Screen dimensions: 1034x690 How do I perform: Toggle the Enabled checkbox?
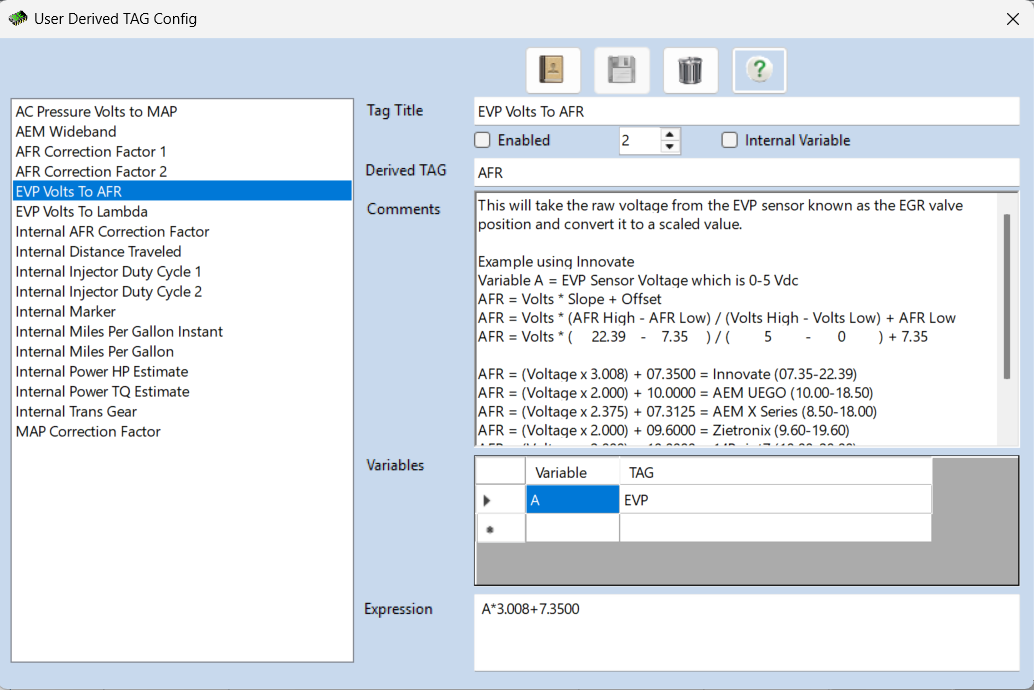coord(483,141)
